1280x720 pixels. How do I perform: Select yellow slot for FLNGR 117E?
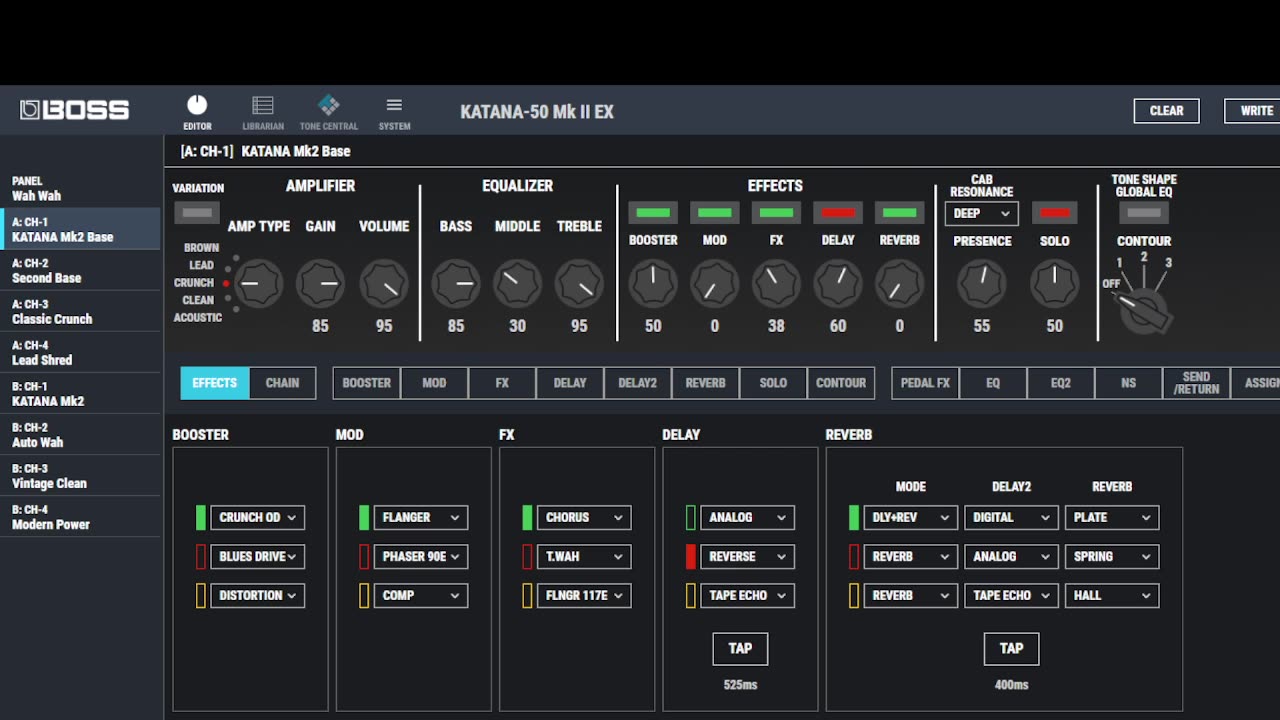click(x=527, y=595)
